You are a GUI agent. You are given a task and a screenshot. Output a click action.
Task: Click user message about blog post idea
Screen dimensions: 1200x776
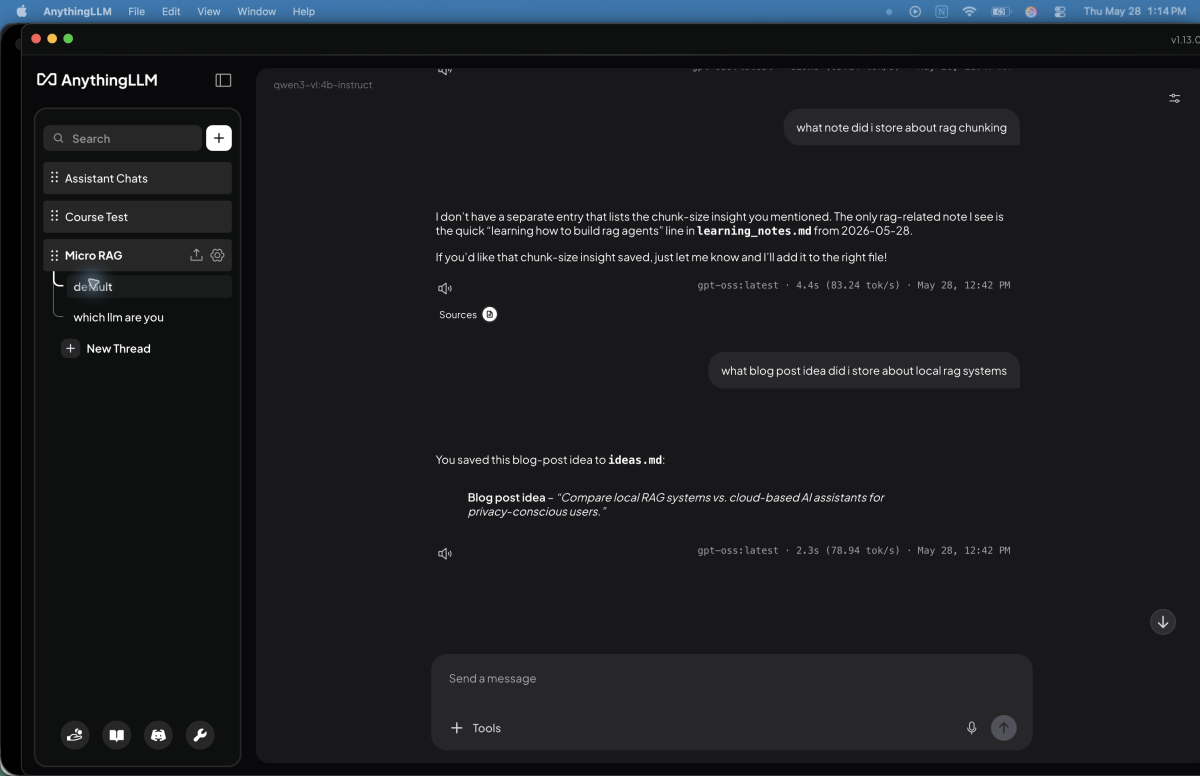(x=864, y=370)
